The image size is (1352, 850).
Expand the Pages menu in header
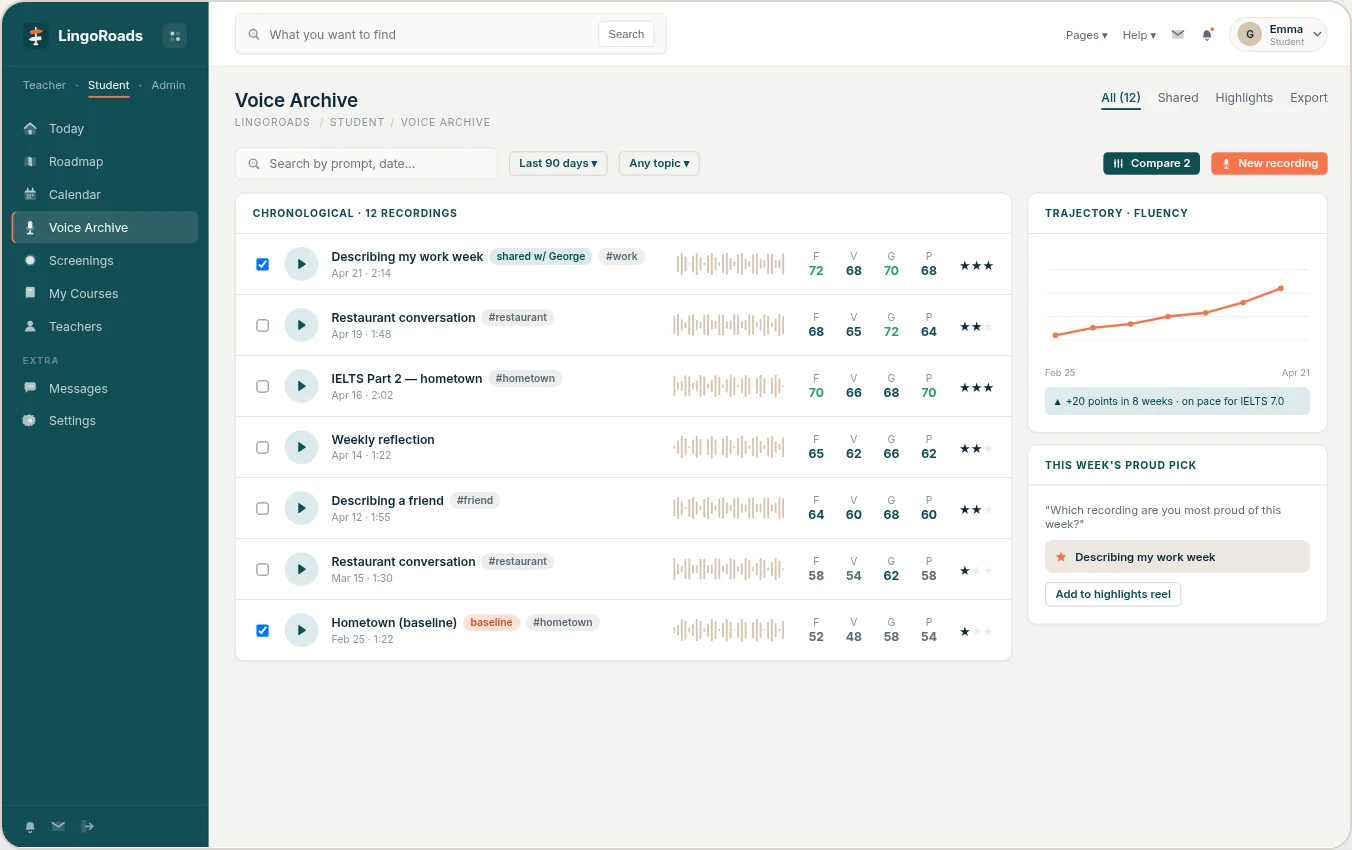pos(1086,35)
